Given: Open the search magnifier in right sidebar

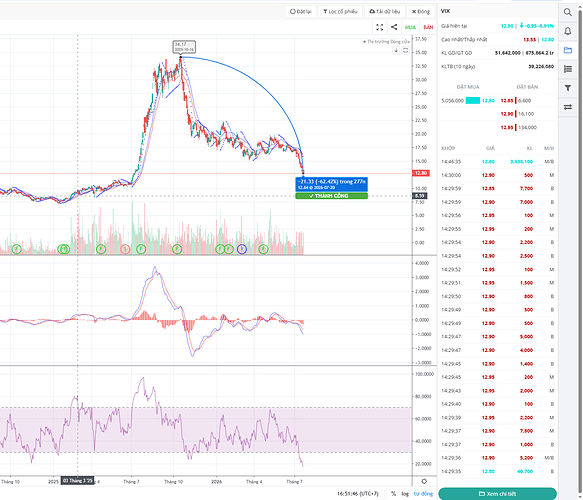Looking at the screenshot, I should [567, 12].
